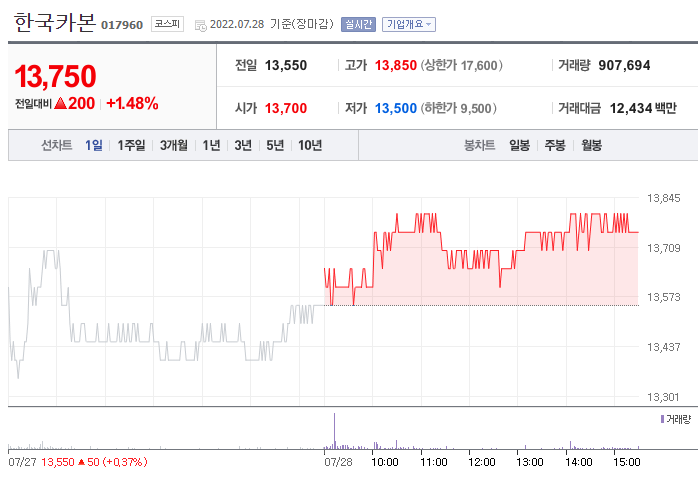Click the 07/28 date axis label
Viewport: 698px width, 481px height.
[x=338, y=462]
